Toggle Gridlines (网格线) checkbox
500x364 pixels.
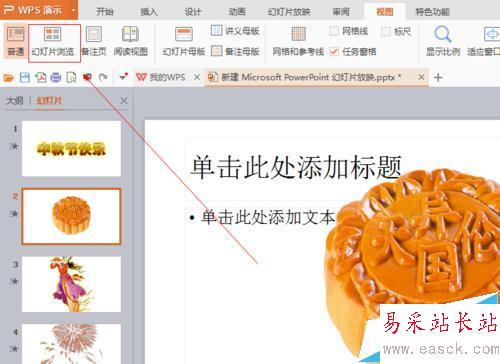pyautogui.click(x=334, y=31)
